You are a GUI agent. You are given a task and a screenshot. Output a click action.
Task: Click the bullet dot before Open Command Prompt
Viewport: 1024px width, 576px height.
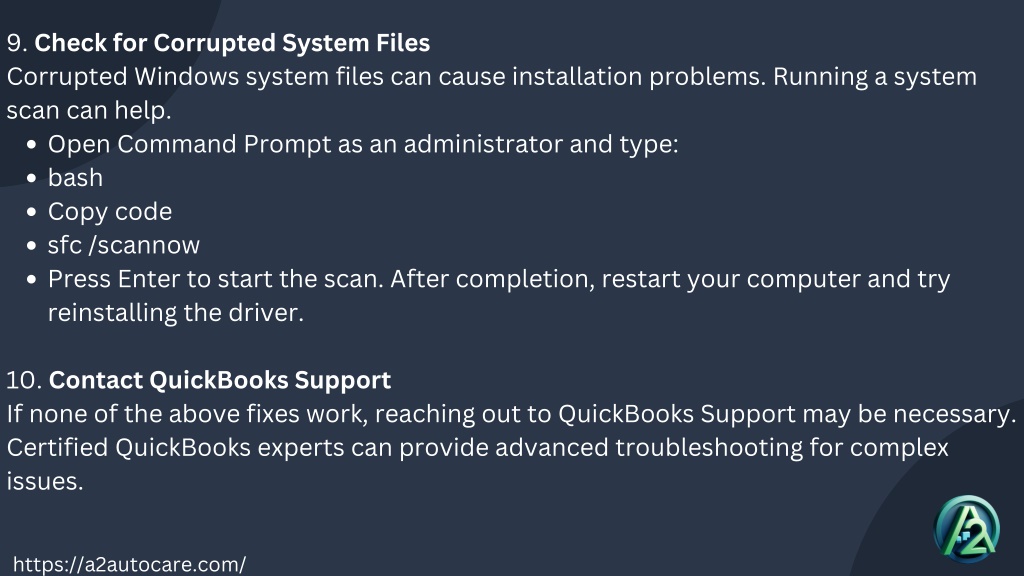click(x=31, y=144)
